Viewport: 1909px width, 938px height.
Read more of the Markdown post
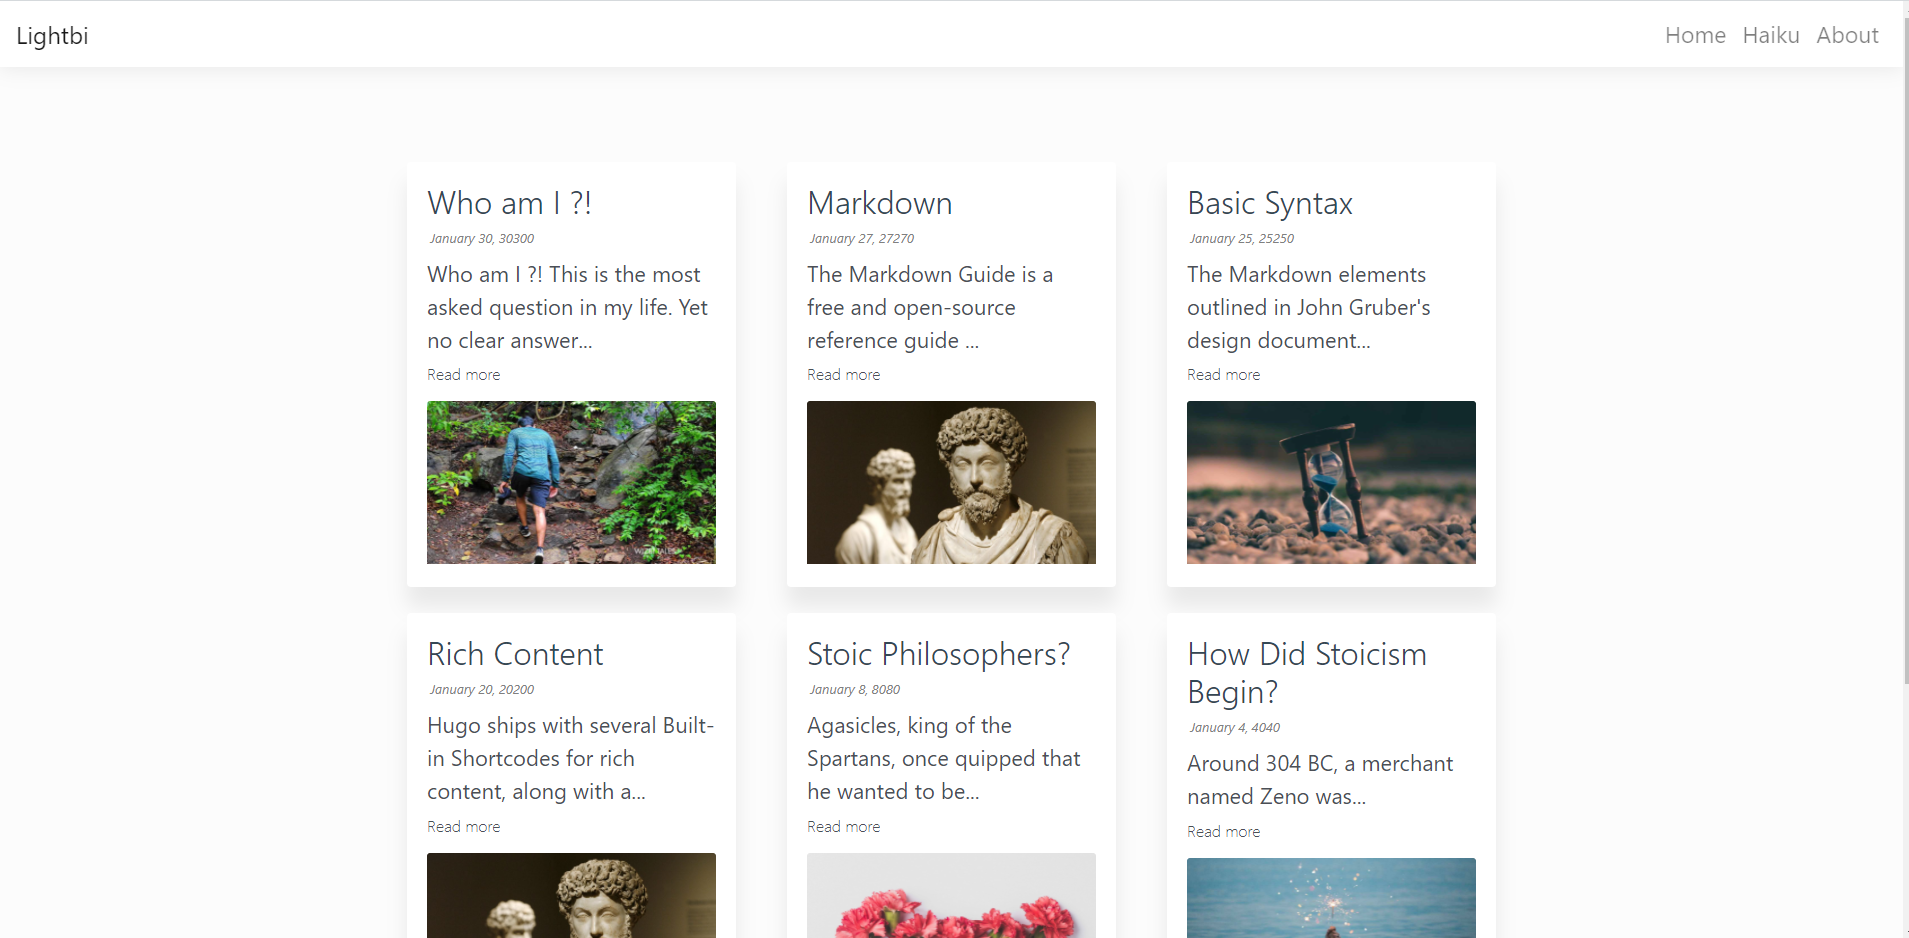(843, 374)
